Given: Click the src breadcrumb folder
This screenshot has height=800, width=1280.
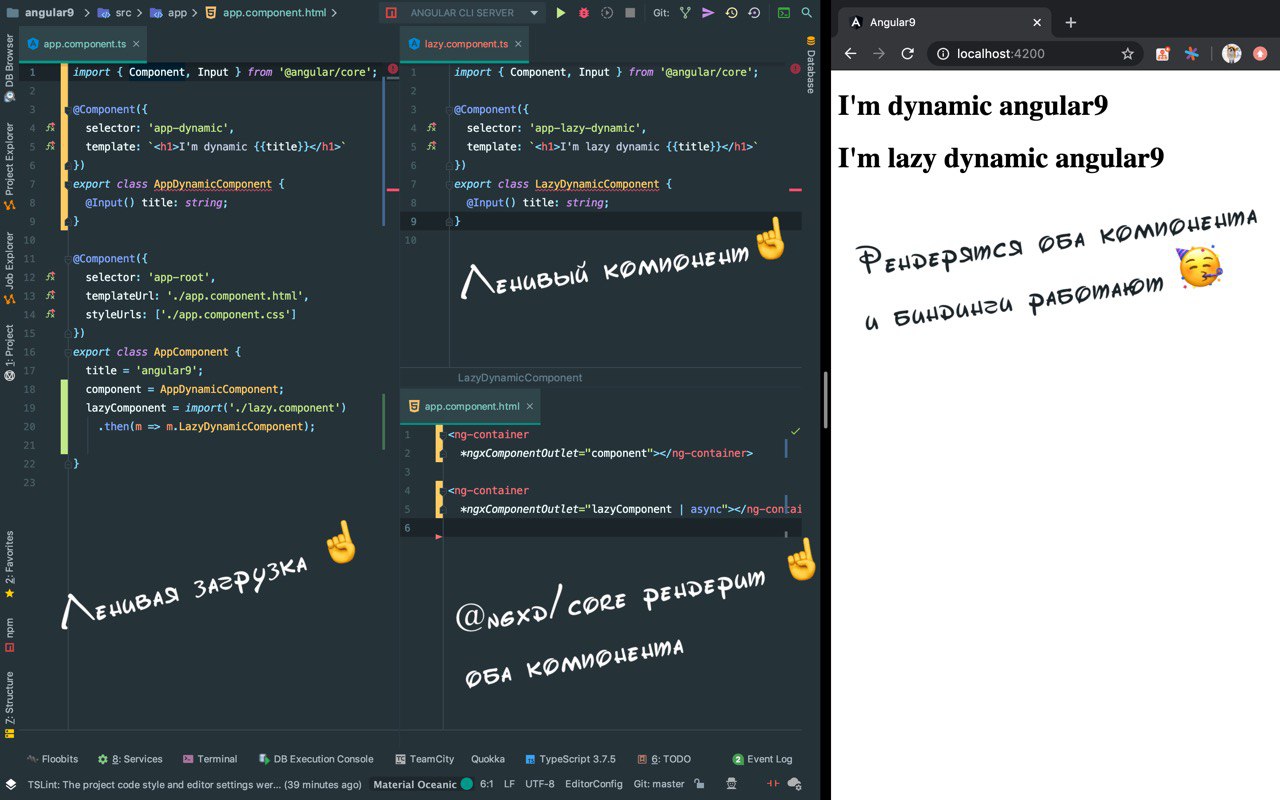Looking at the screenshot, I should (115, 13).
